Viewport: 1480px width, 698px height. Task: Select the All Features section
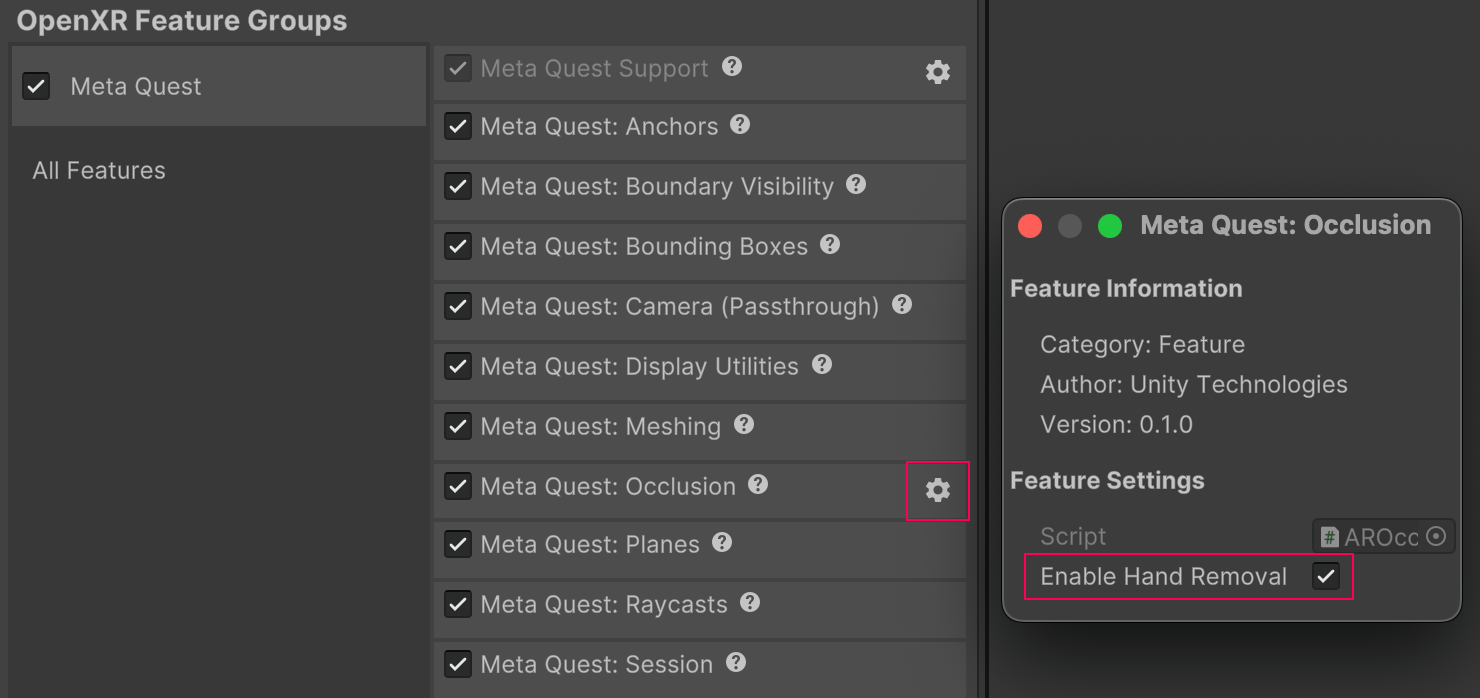click(x=98, y=170)
